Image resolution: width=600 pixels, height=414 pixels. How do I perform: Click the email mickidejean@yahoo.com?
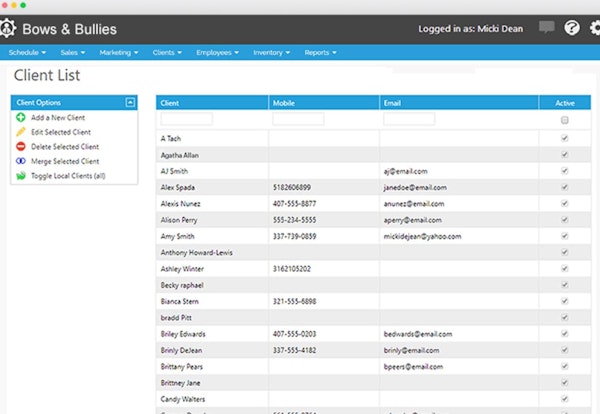point(422,236)
